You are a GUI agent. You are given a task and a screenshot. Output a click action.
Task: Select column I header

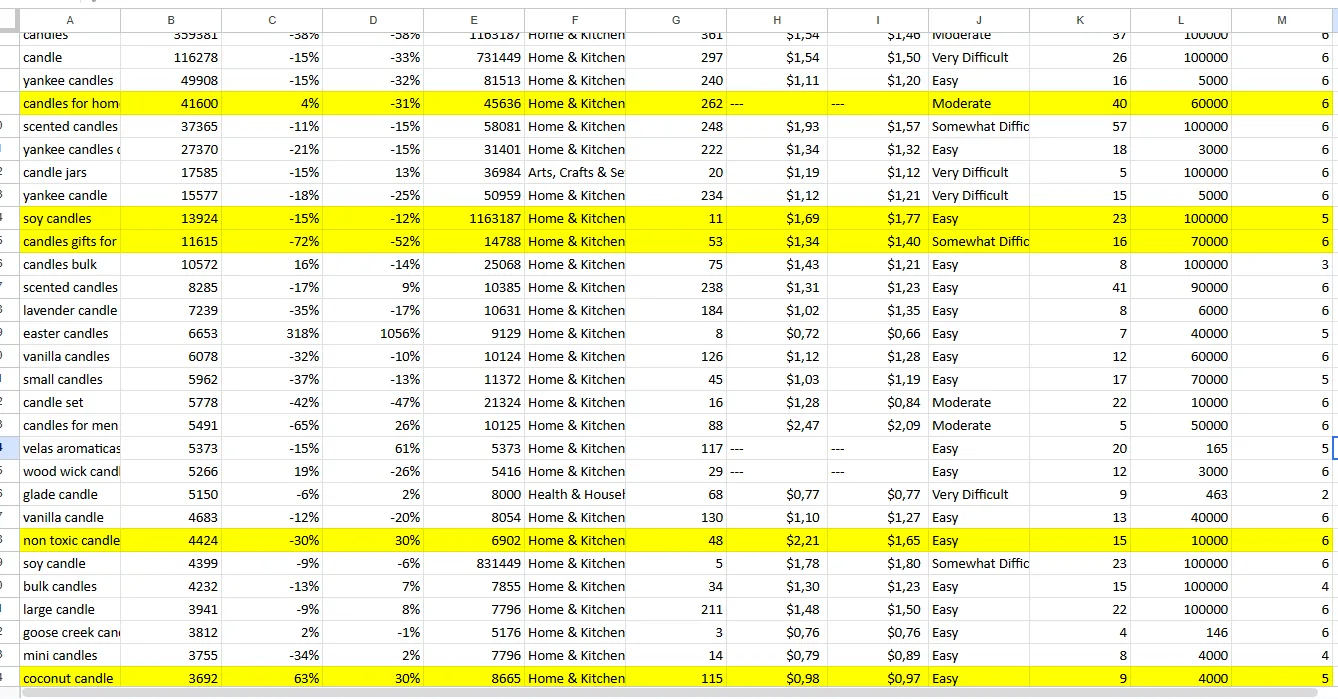click(x=878, y=21)
